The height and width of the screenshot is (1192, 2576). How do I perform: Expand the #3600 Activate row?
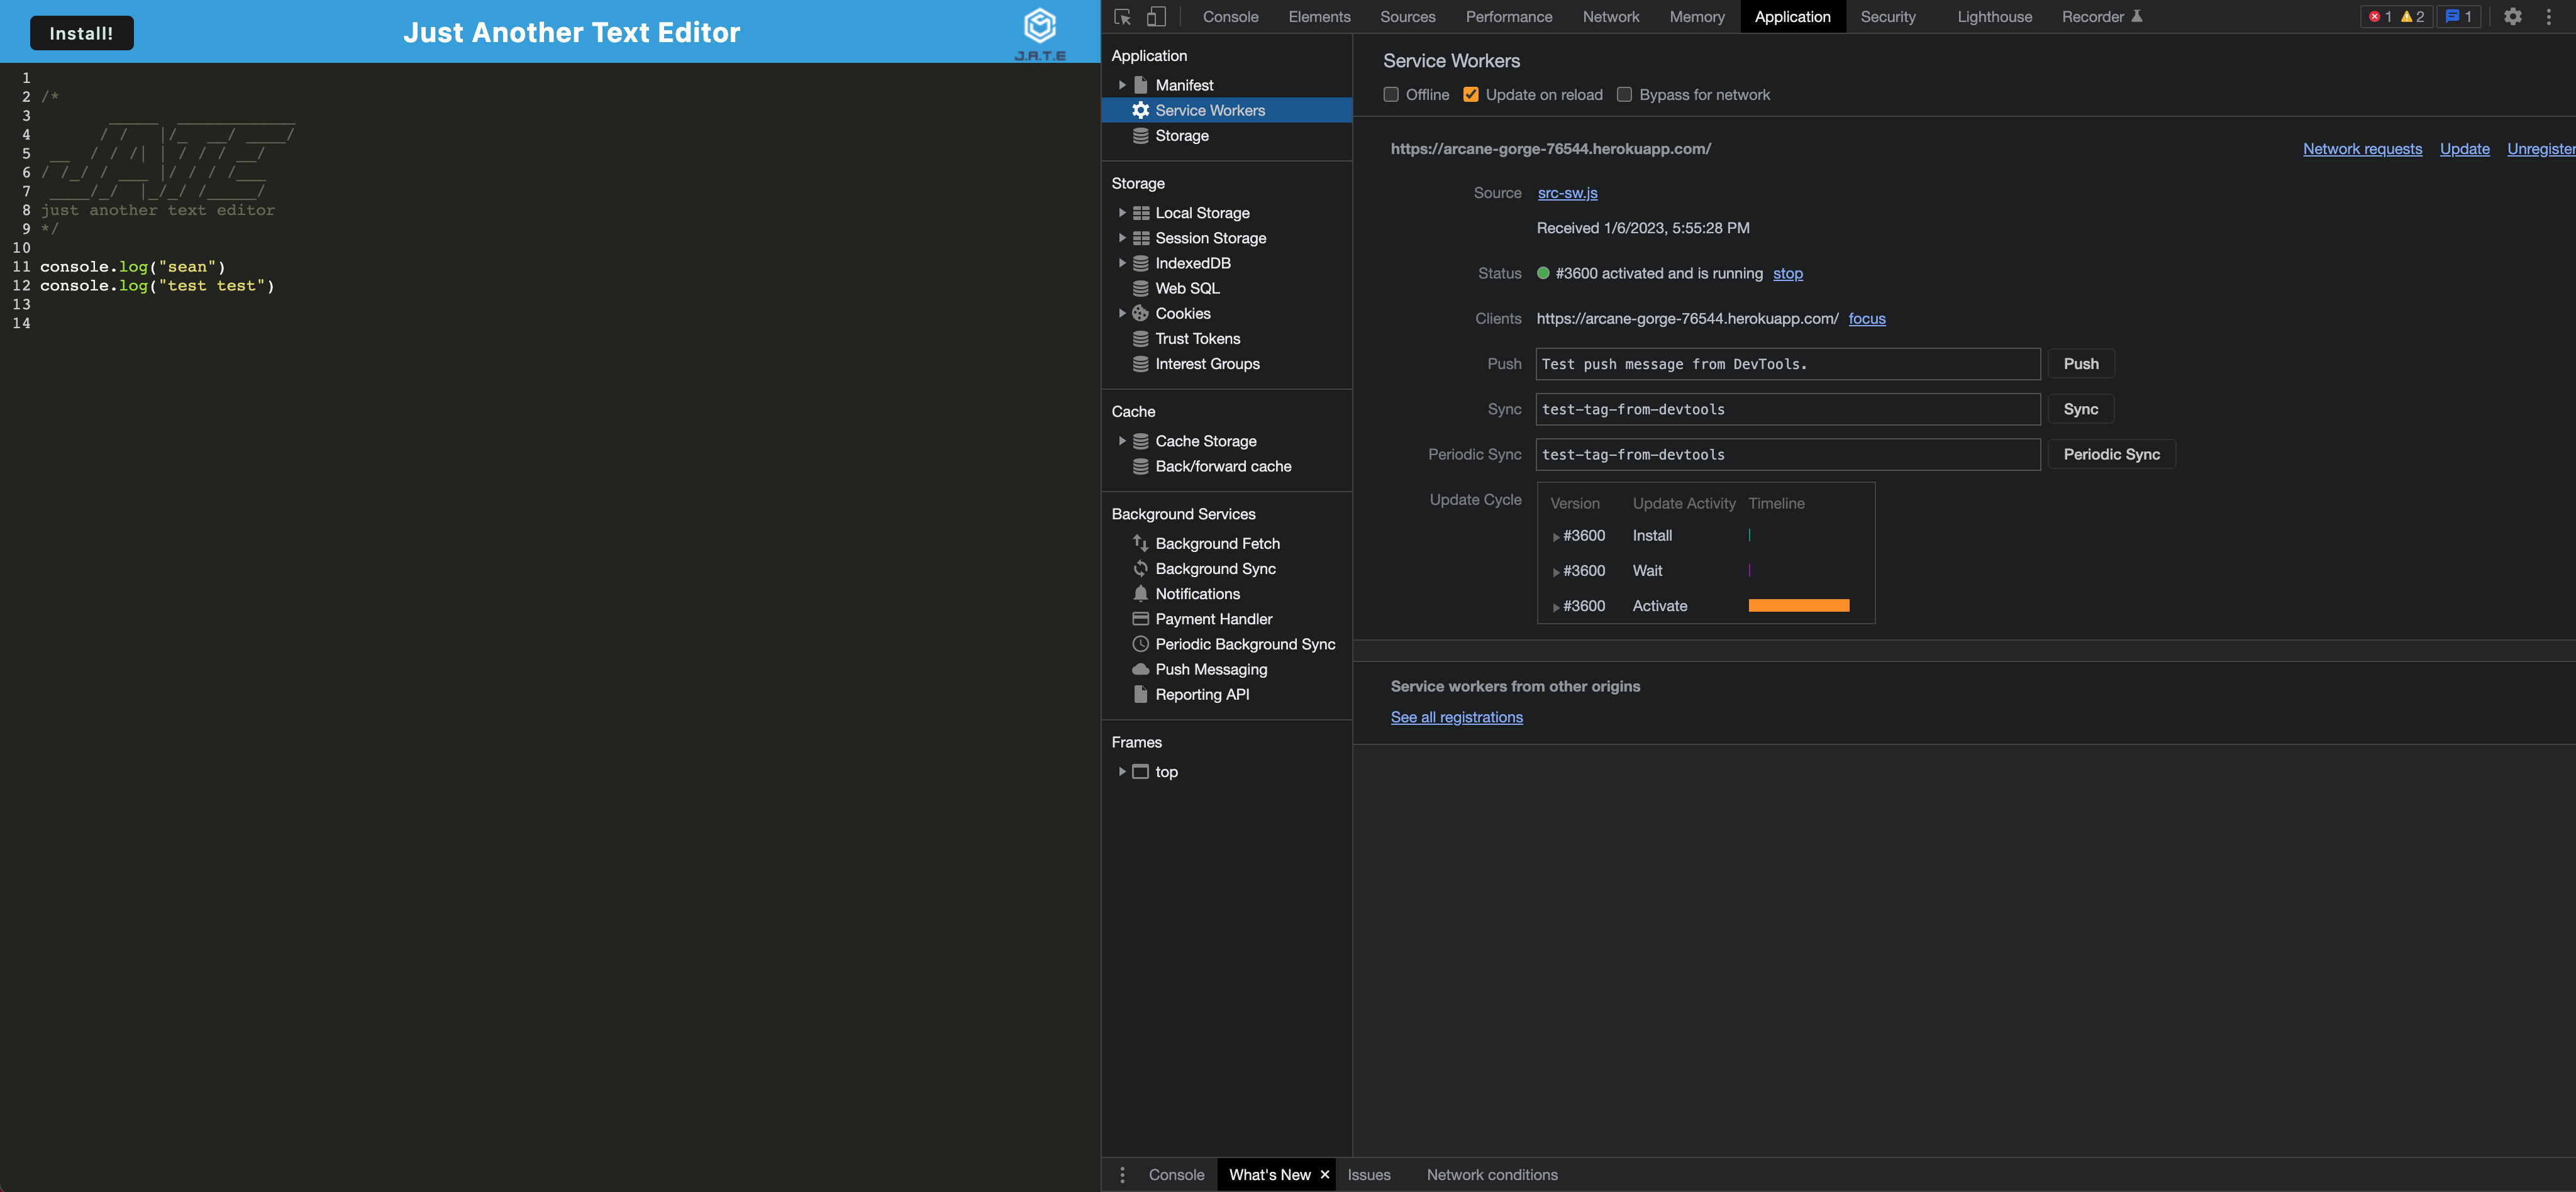tap(1556, 607)
